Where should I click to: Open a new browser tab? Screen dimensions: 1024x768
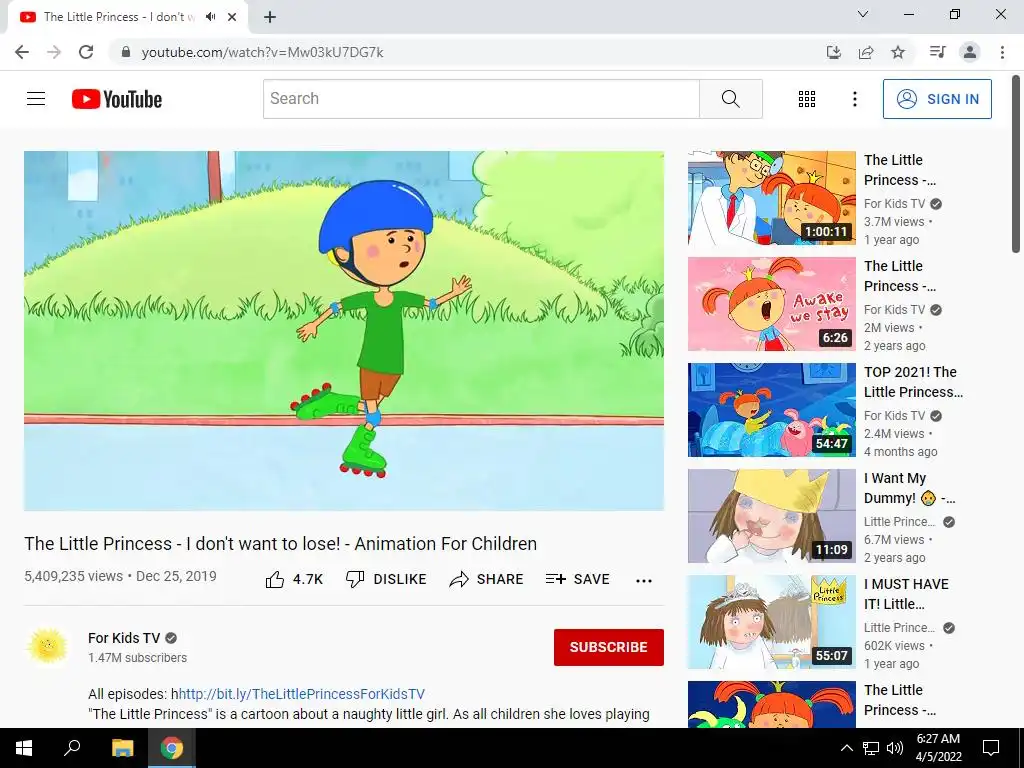(270, 17)
